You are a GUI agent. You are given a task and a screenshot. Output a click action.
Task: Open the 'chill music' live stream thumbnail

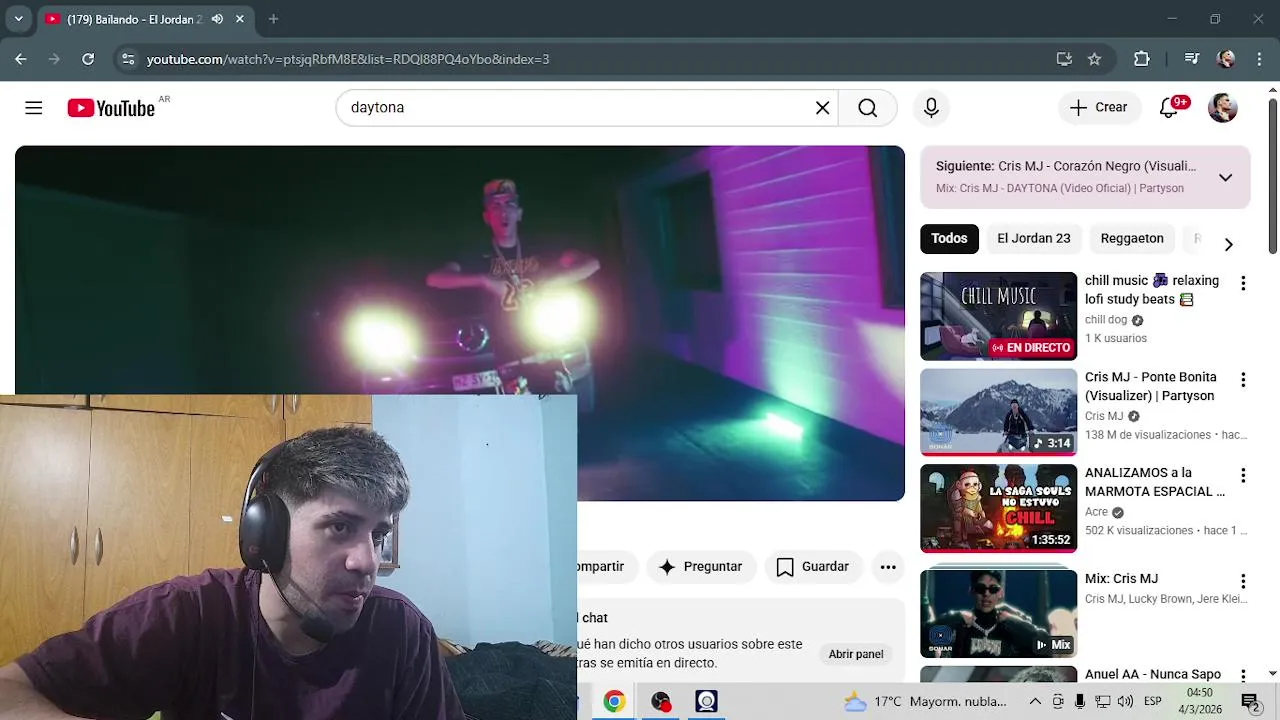(998, 316)
